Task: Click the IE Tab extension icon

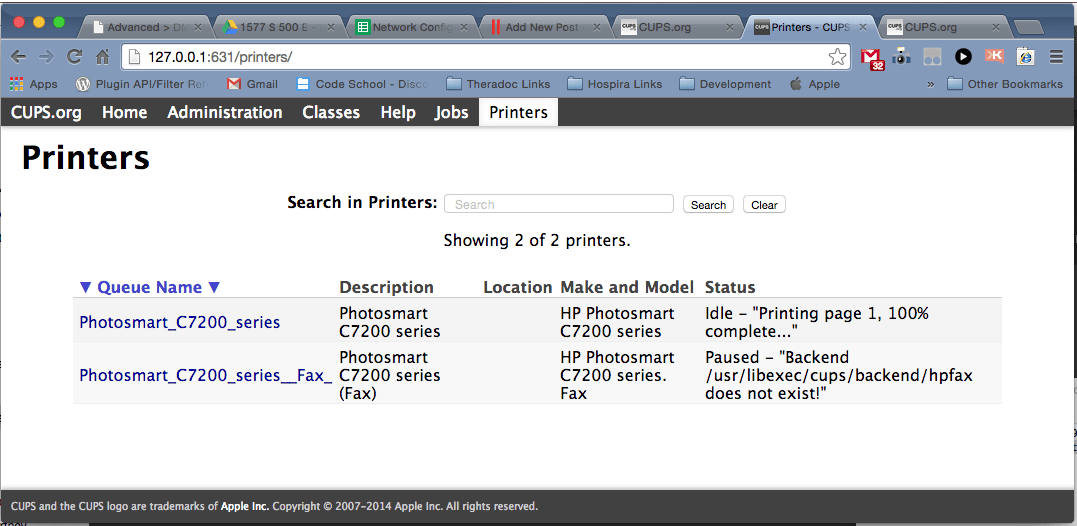Action: pyautogui.click(x=1025, y=57)
